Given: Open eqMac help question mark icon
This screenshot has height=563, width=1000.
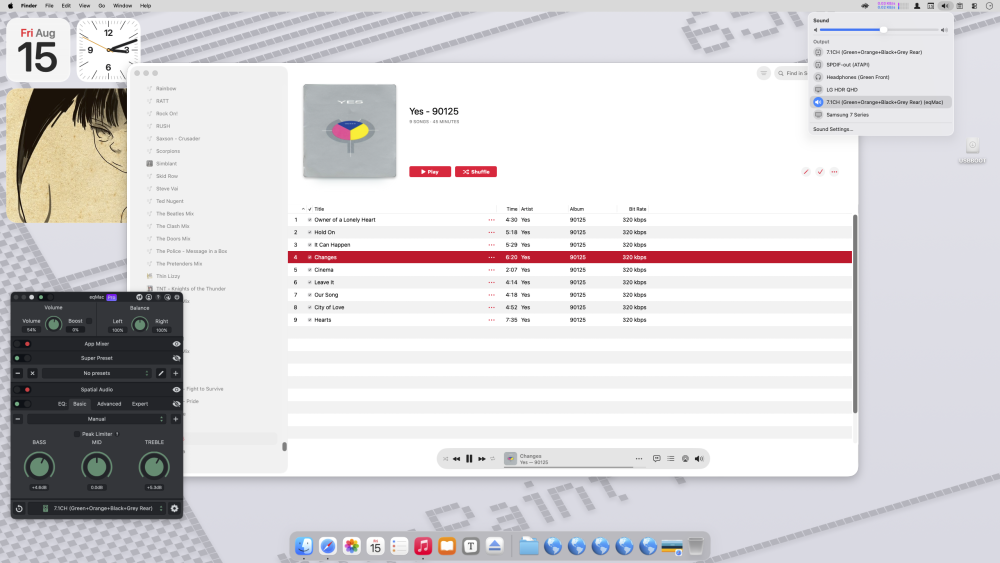Looking at the screenshot, I should [x=158, y=297].
